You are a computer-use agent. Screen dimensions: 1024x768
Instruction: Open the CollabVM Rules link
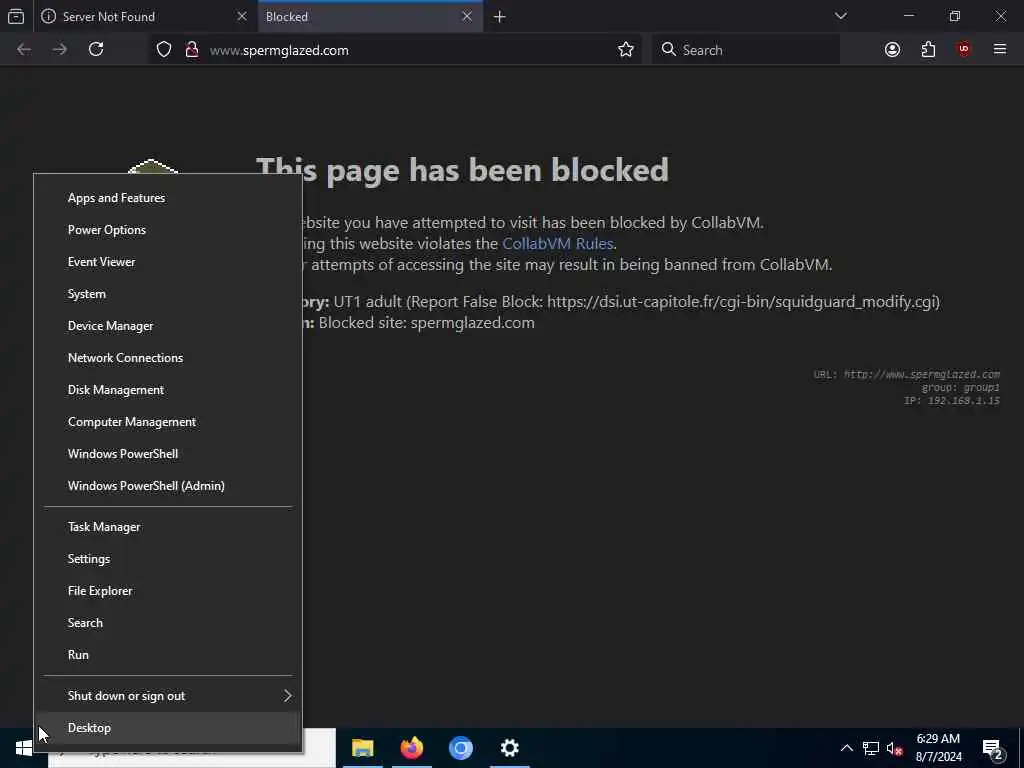[x=558, y=244]
